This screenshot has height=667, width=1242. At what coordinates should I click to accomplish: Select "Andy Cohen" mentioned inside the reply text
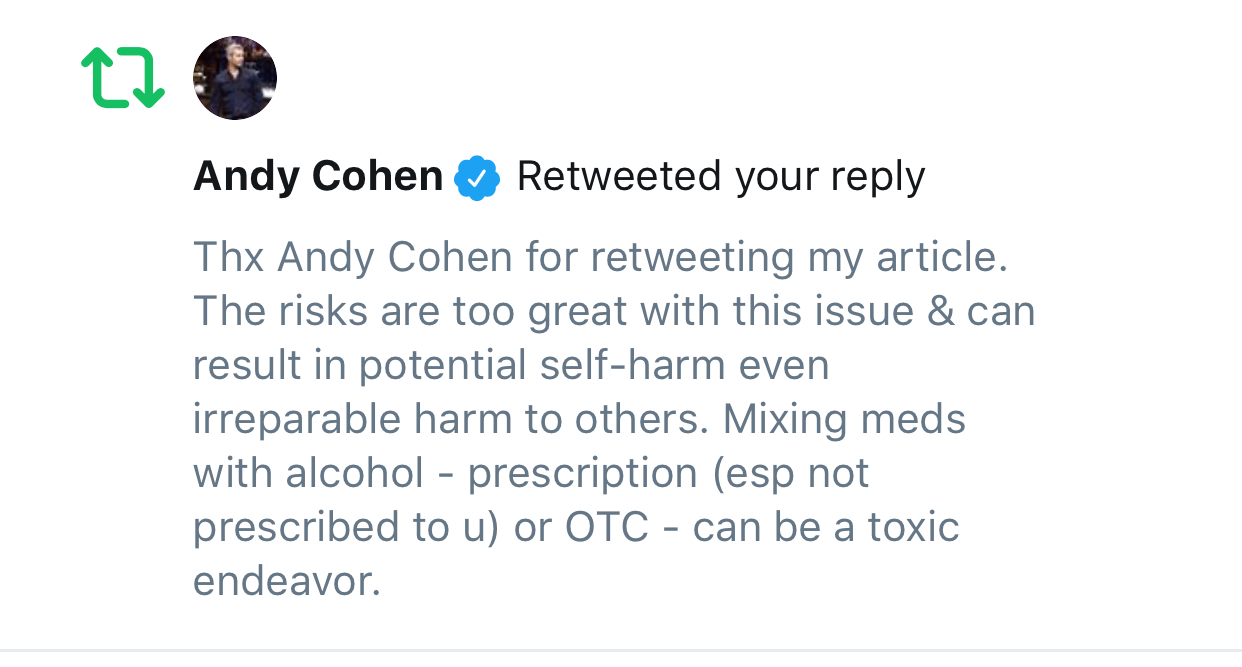[x=395, y=258]
